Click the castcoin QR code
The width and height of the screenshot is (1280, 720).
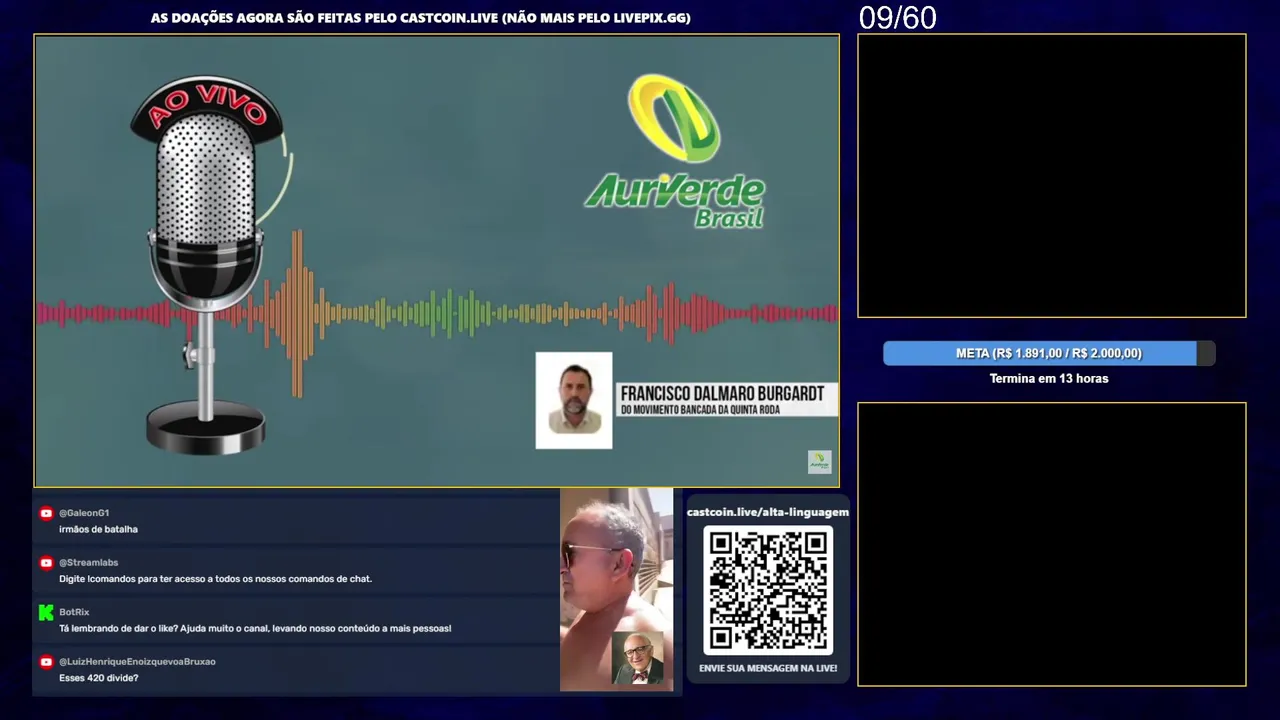pos(768,591)
